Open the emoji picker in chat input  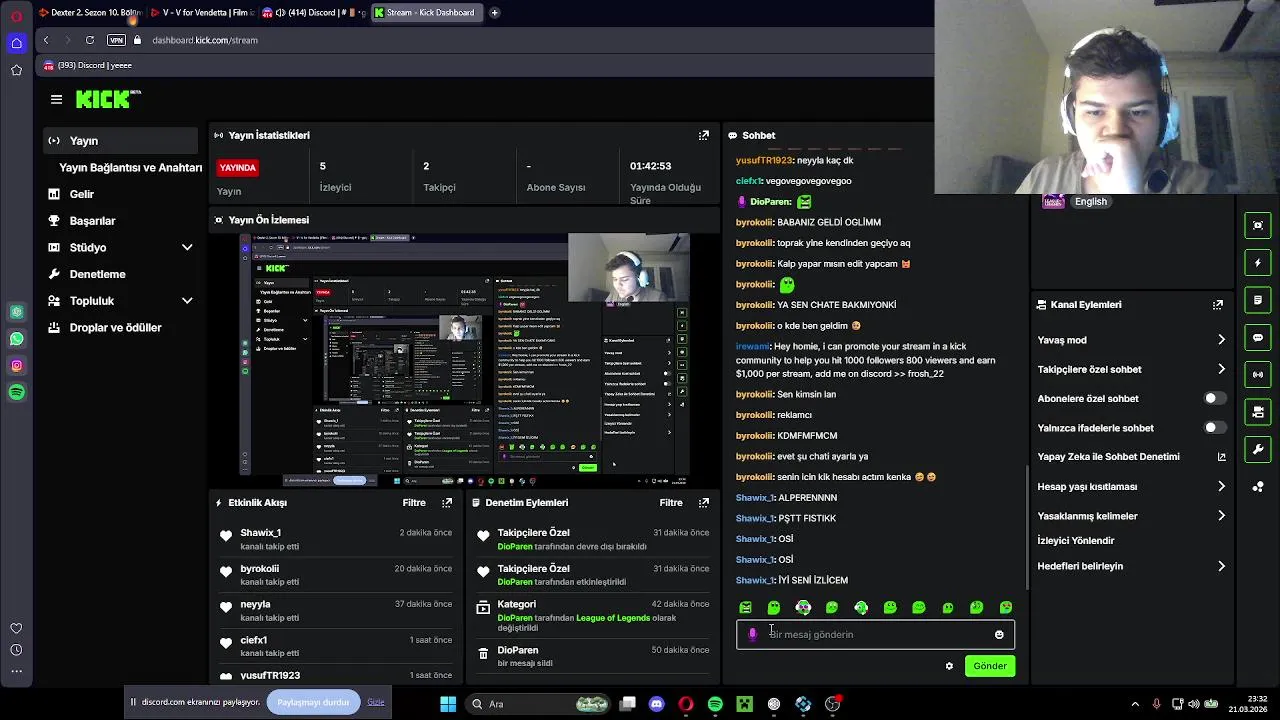click(x=999, y=635)
